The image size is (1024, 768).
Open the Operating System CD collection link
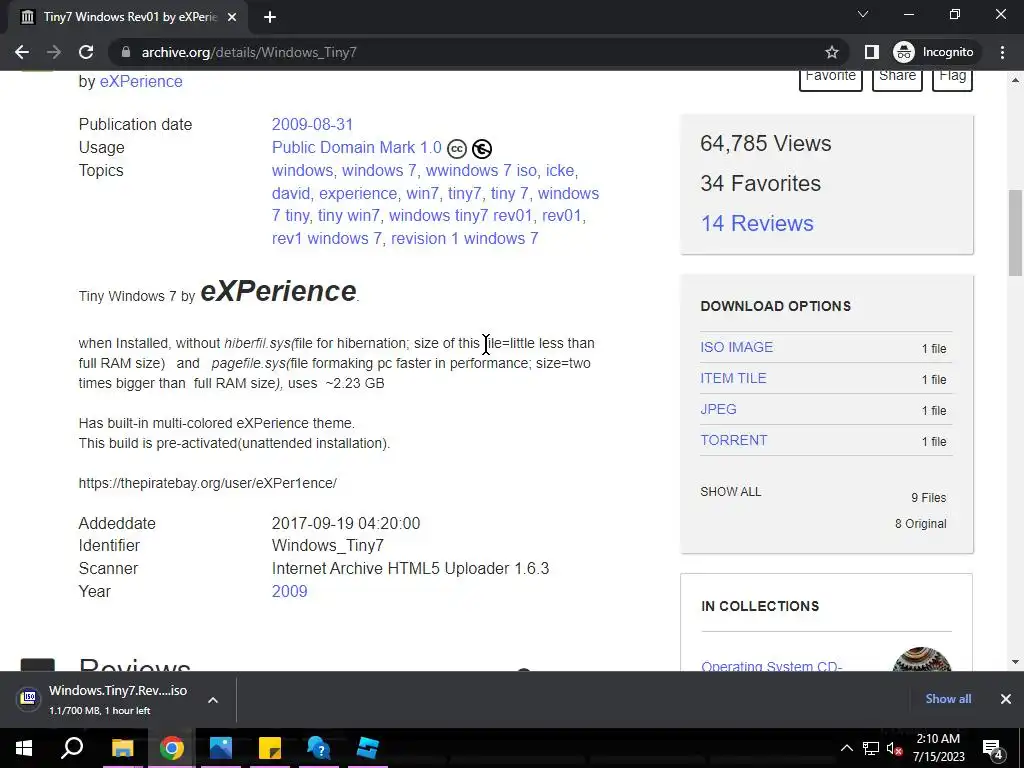(771, 665)
